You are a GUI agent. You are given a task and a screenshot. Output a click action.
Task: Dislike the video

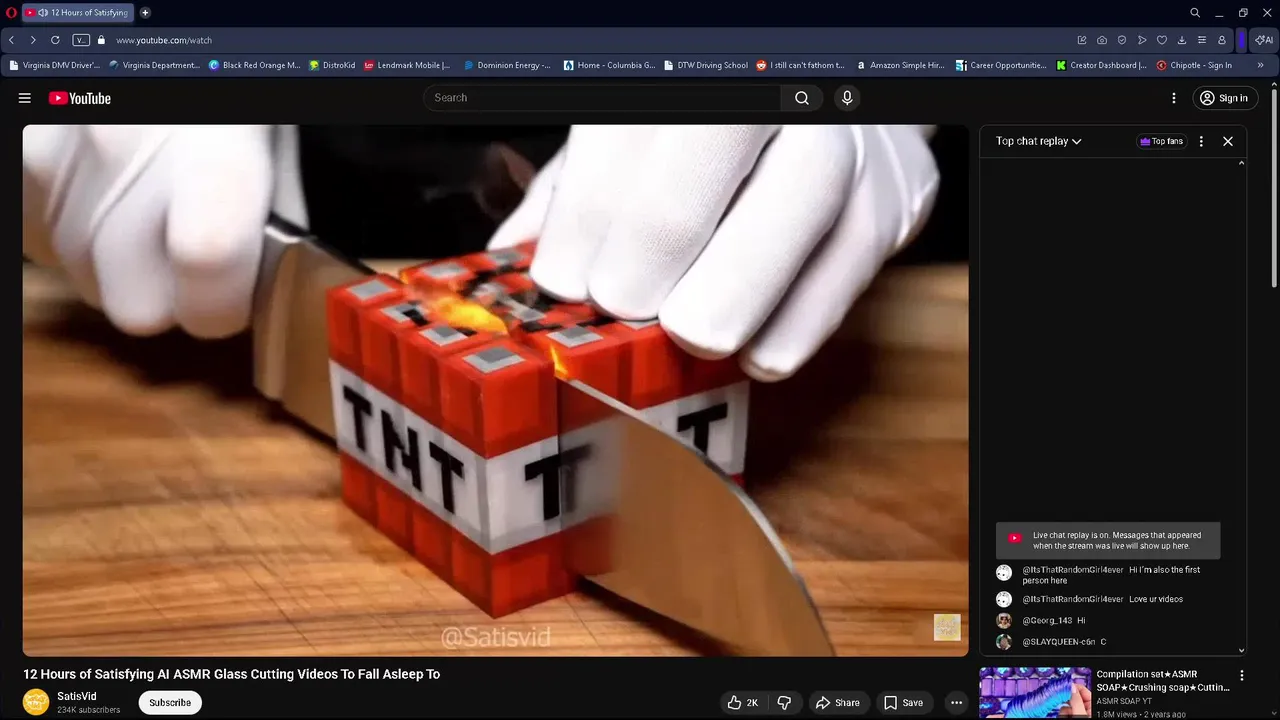click(x=785, y=703)
